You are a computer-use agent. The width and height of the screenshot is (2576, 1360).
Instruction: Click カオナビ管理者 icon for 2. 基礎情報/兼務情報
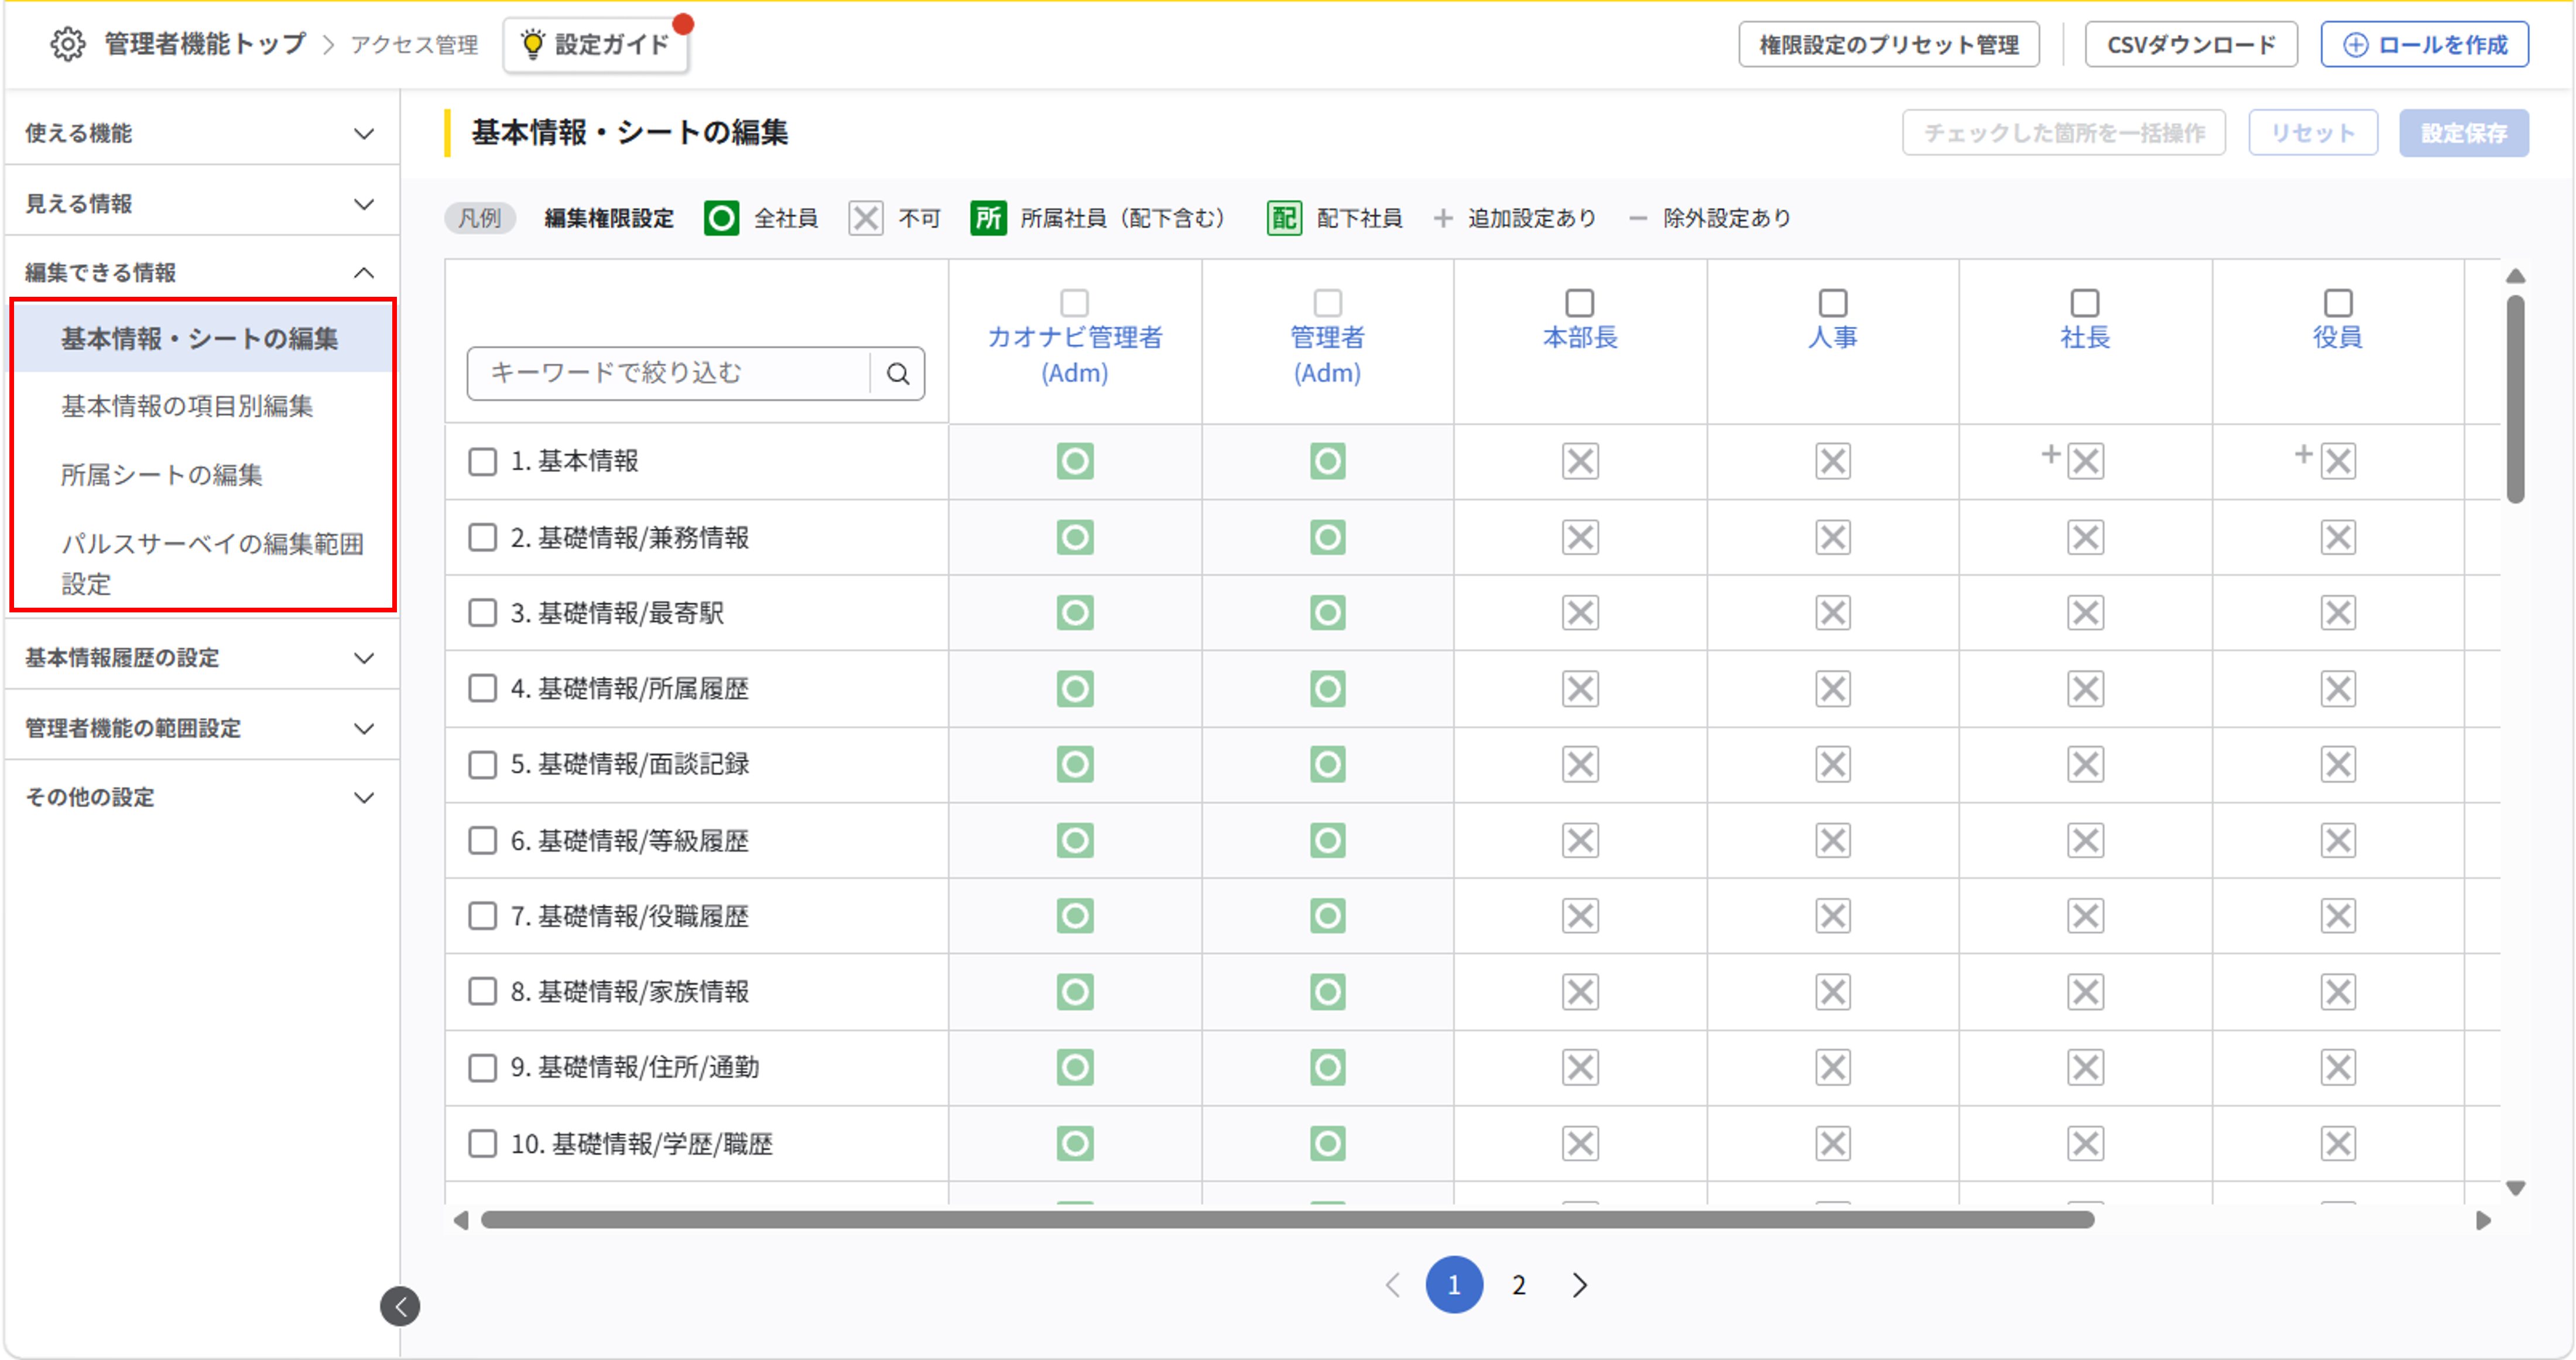pos(1075,537)
